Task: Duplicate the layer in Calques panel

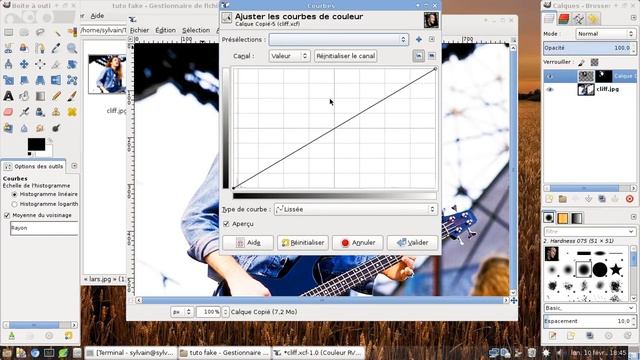Action: click(x=602, y=199)
